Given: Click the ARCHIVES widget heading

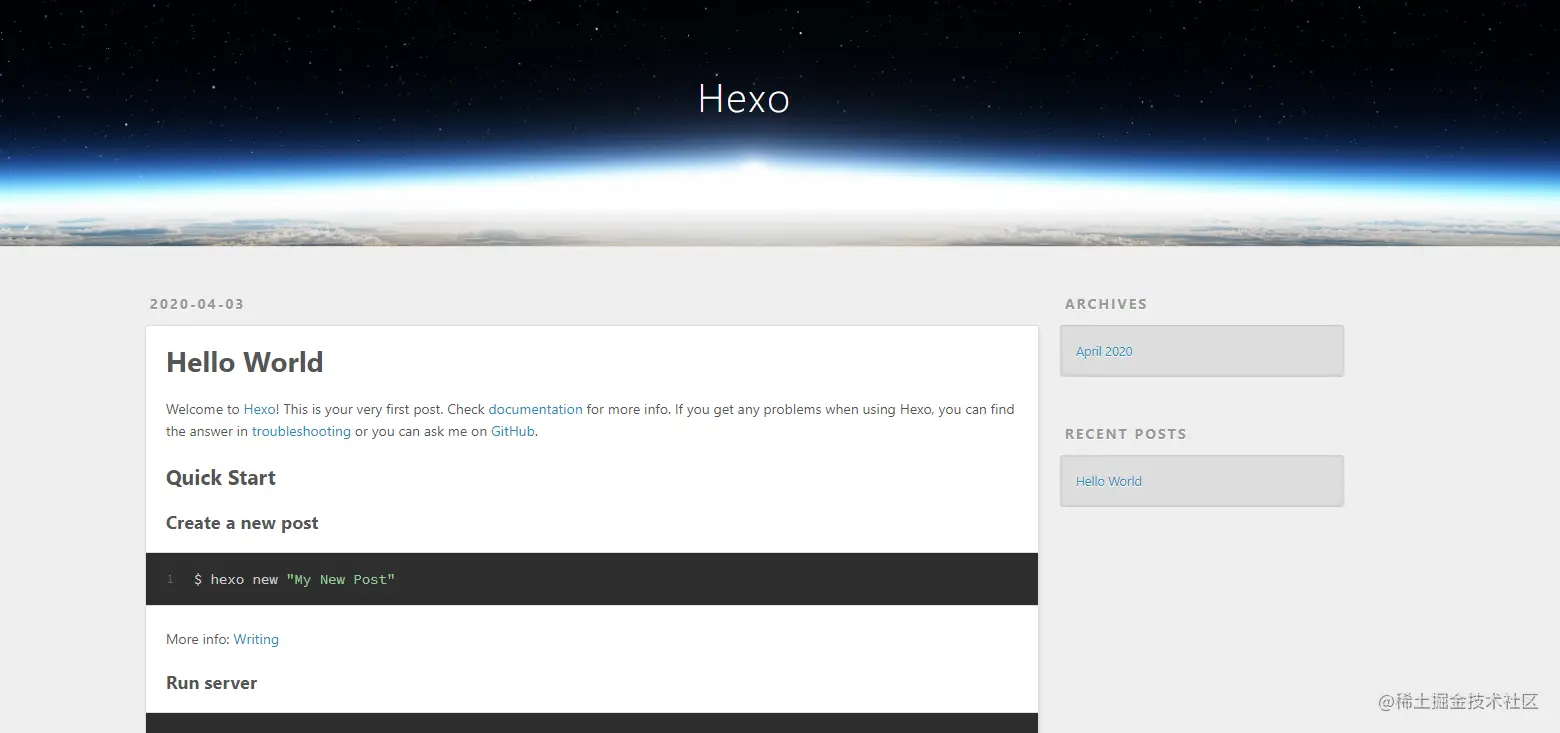Looking at the screenshot, I should click(1106, 304).
